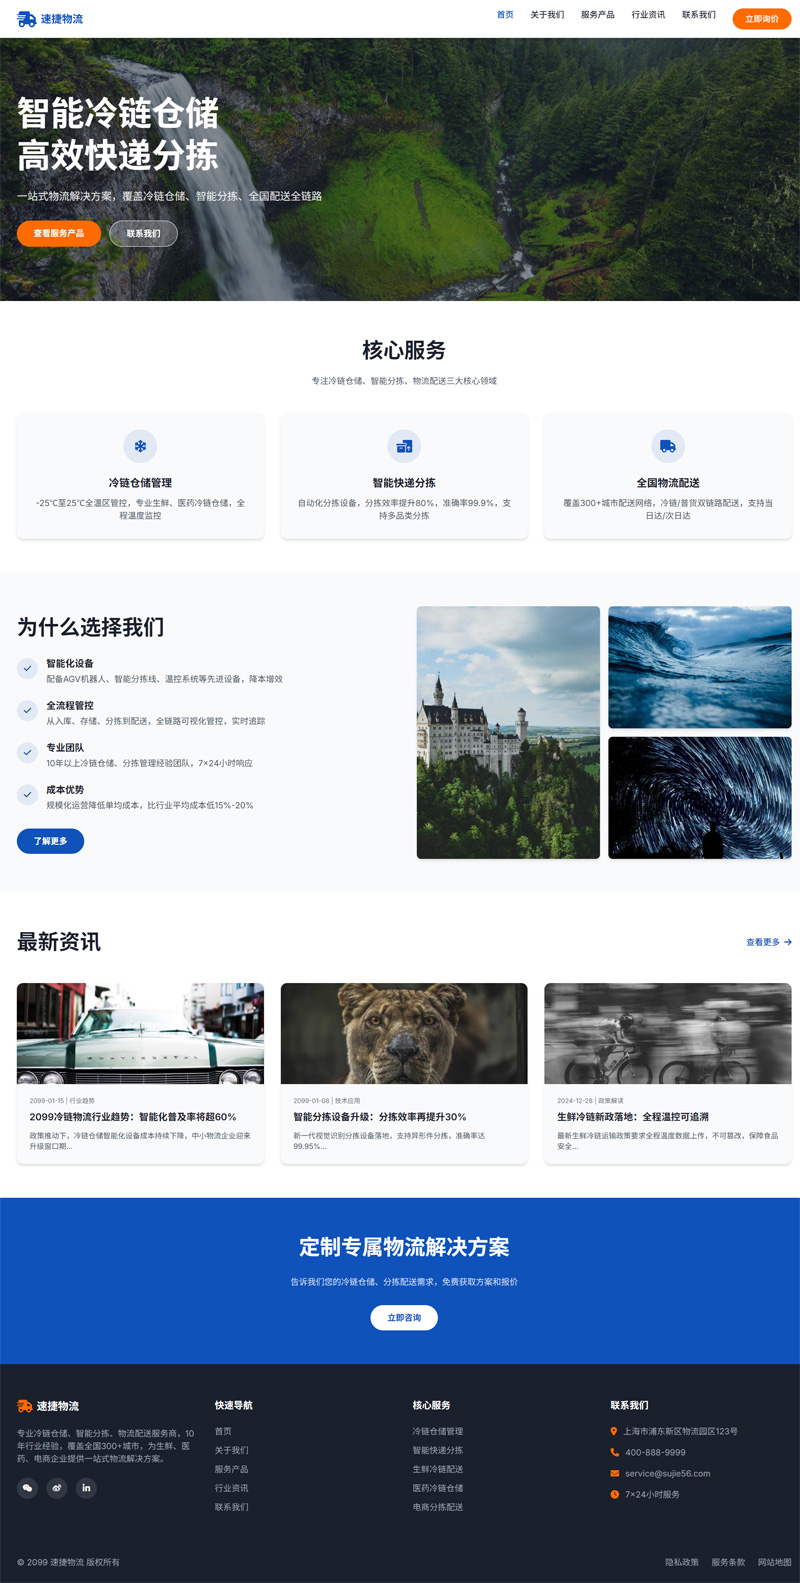Click the 立即询价 button in header
Screen dimensions: 800x1583
tap(762, 19)
